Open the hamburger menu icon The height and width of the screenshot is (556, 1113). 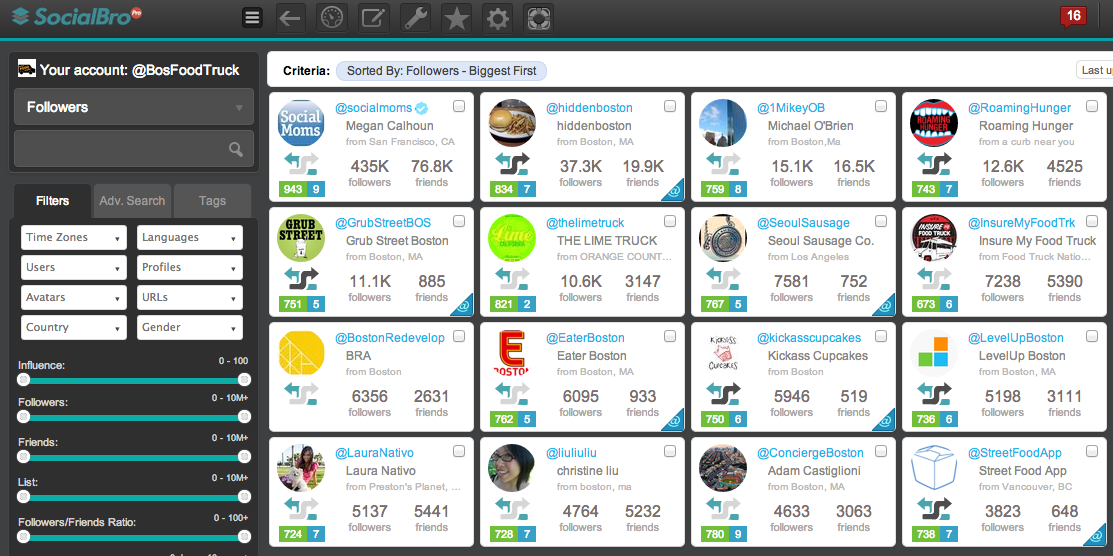(x=252, y=18)
